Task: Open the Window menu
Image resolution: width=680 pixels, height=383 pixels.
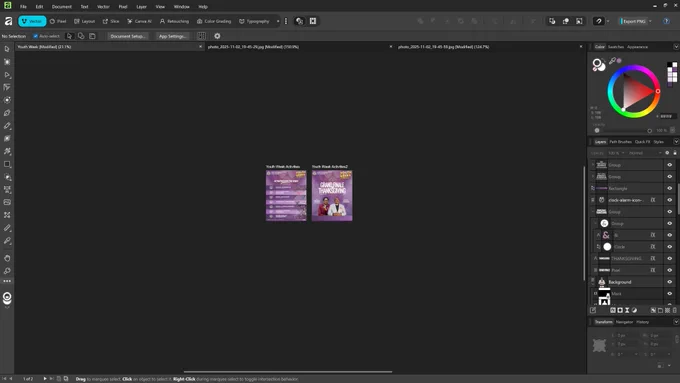Action: [181, 7]
